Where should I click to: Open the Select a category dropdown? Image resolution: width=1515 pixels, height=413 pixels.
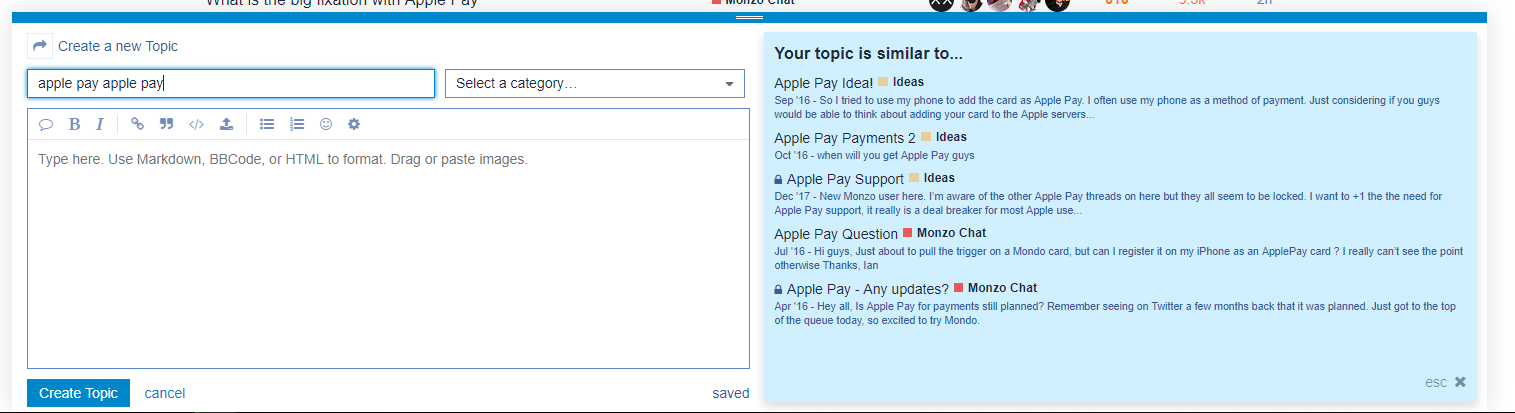(595, 84)
